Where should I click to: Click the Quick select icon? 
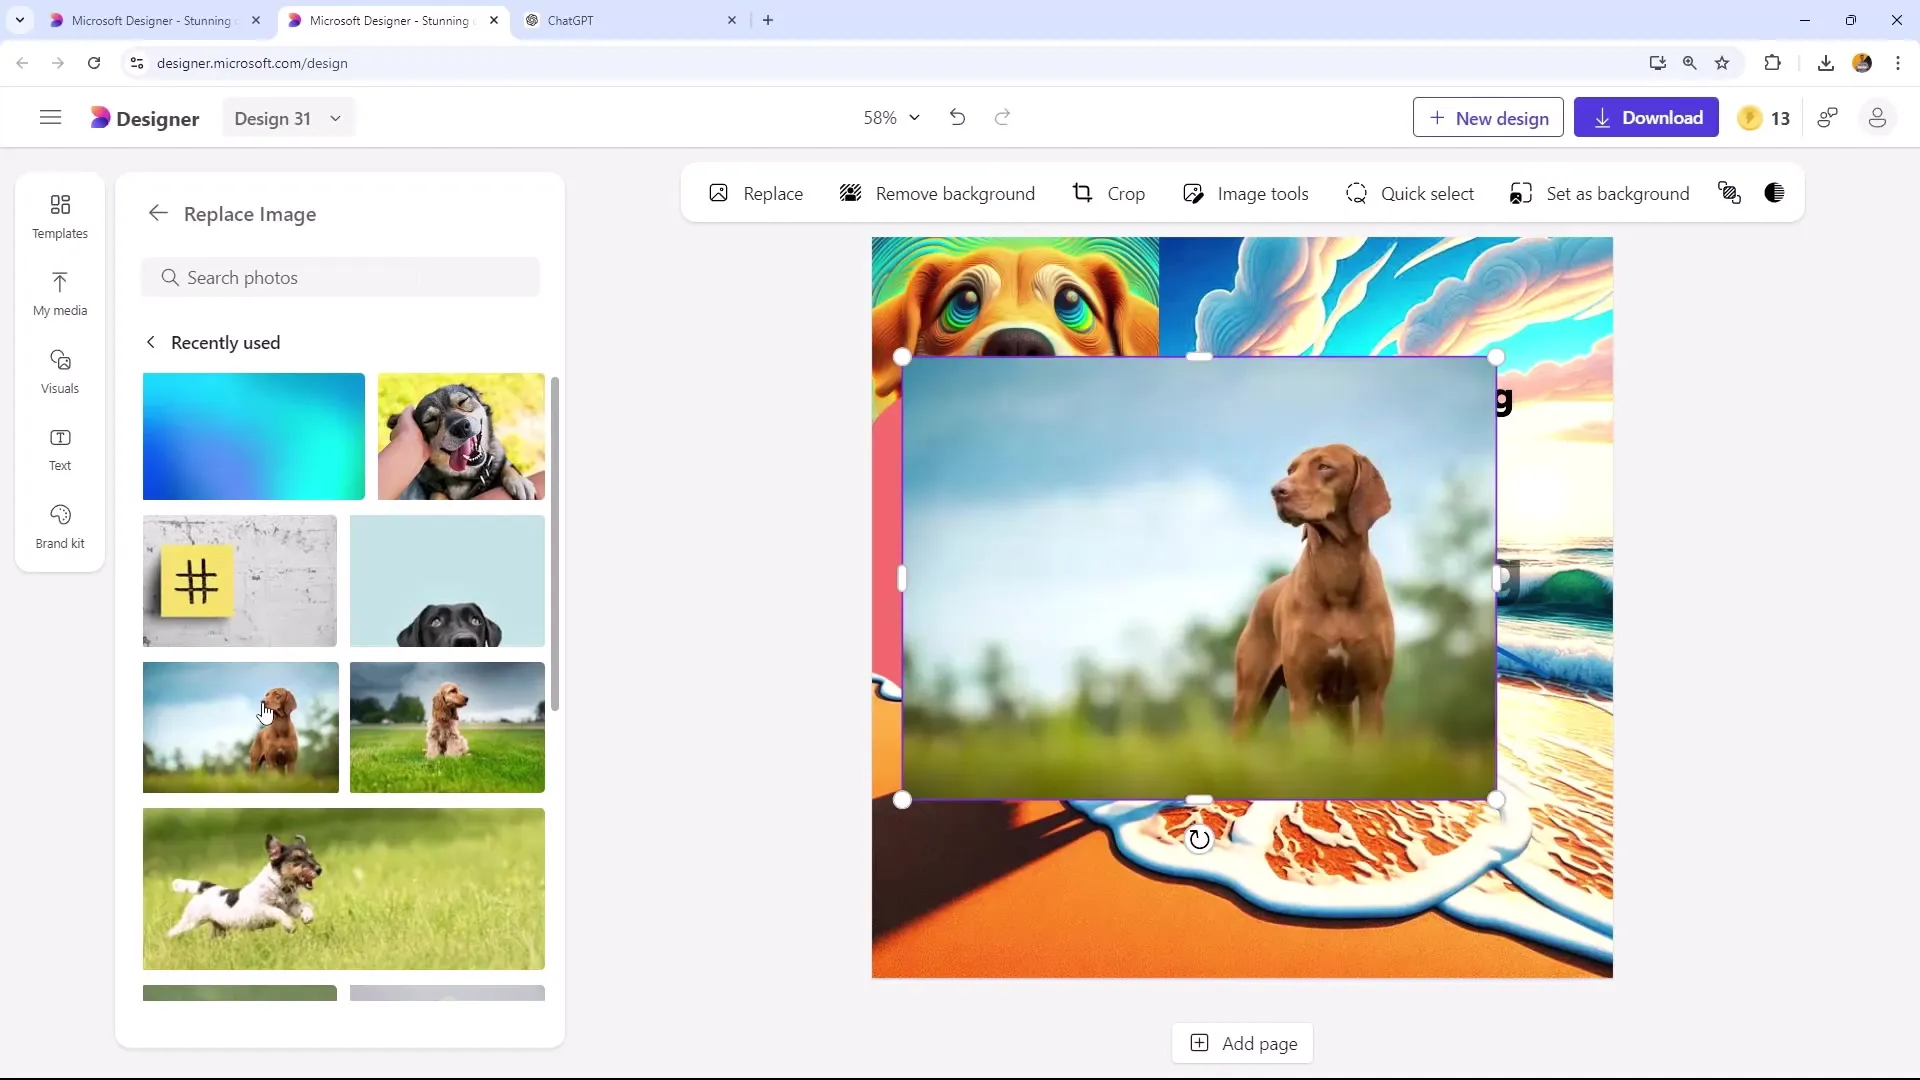click(x=1357, y=194)
